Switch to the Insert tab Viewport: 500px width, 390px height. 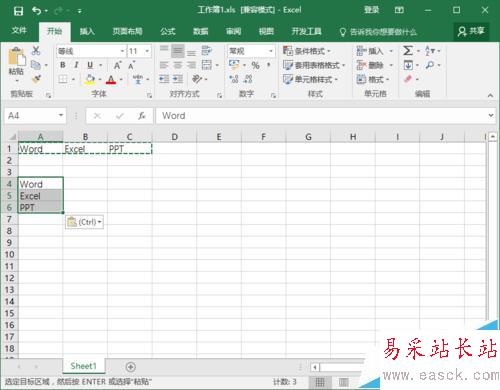(x=87, y=31)
